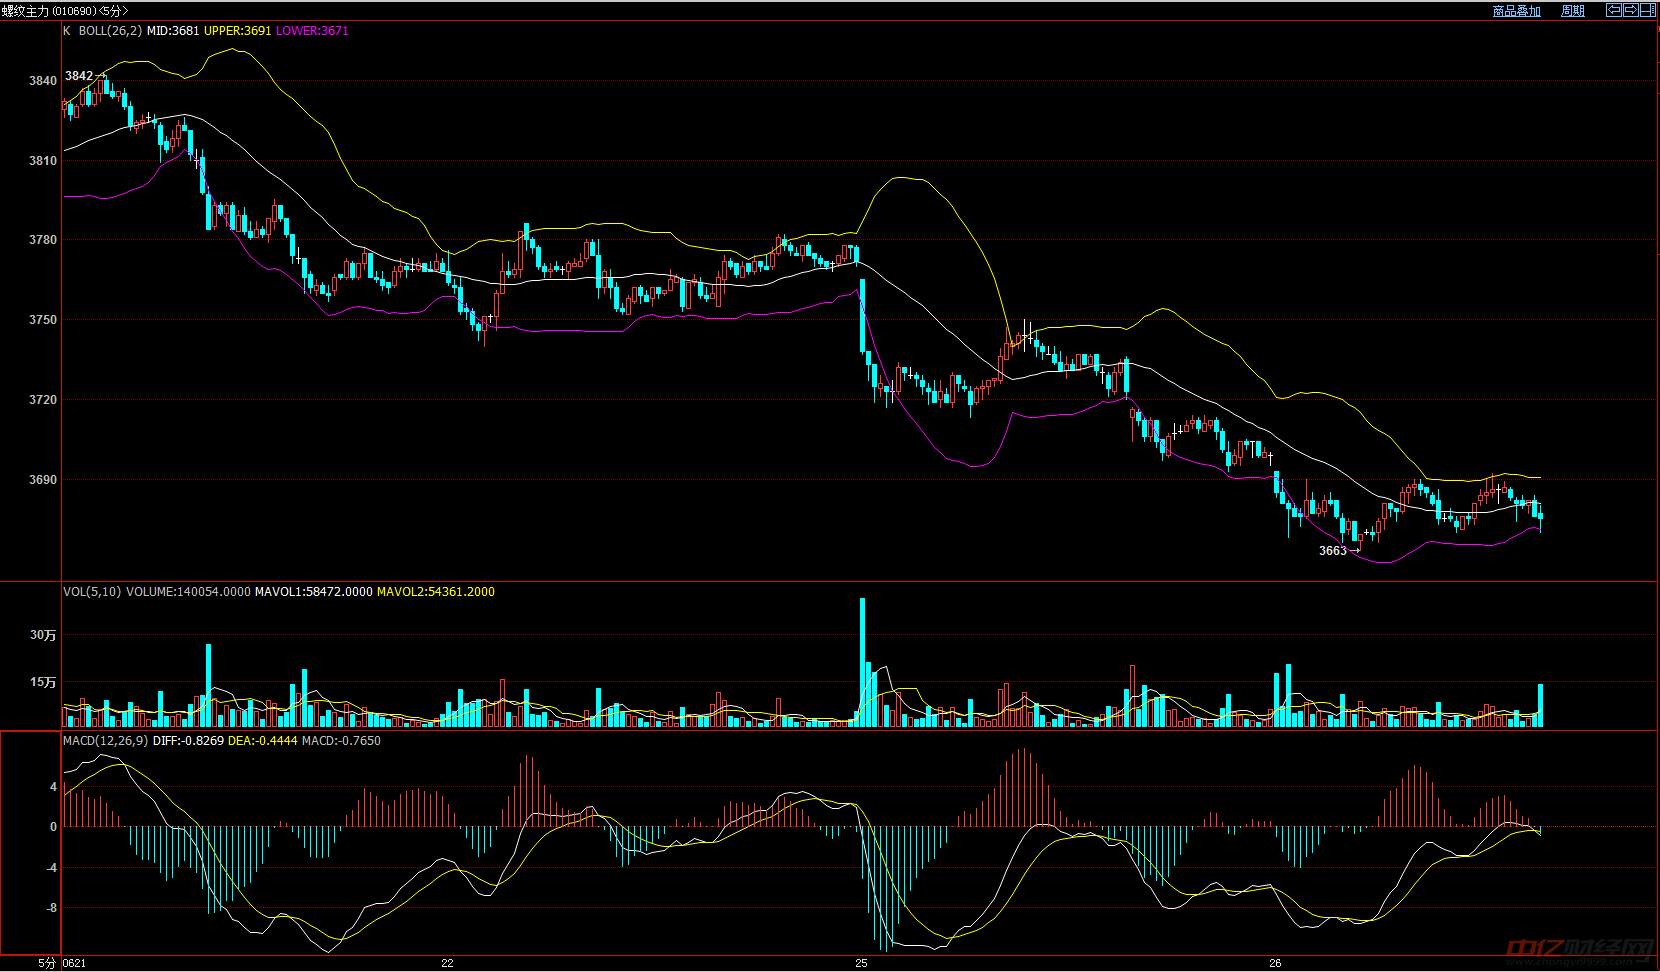This screenshot has width=1660, height=972.
Task: Click the MAVOL1:58472.0000 readout
Action: tap(314, 592)
